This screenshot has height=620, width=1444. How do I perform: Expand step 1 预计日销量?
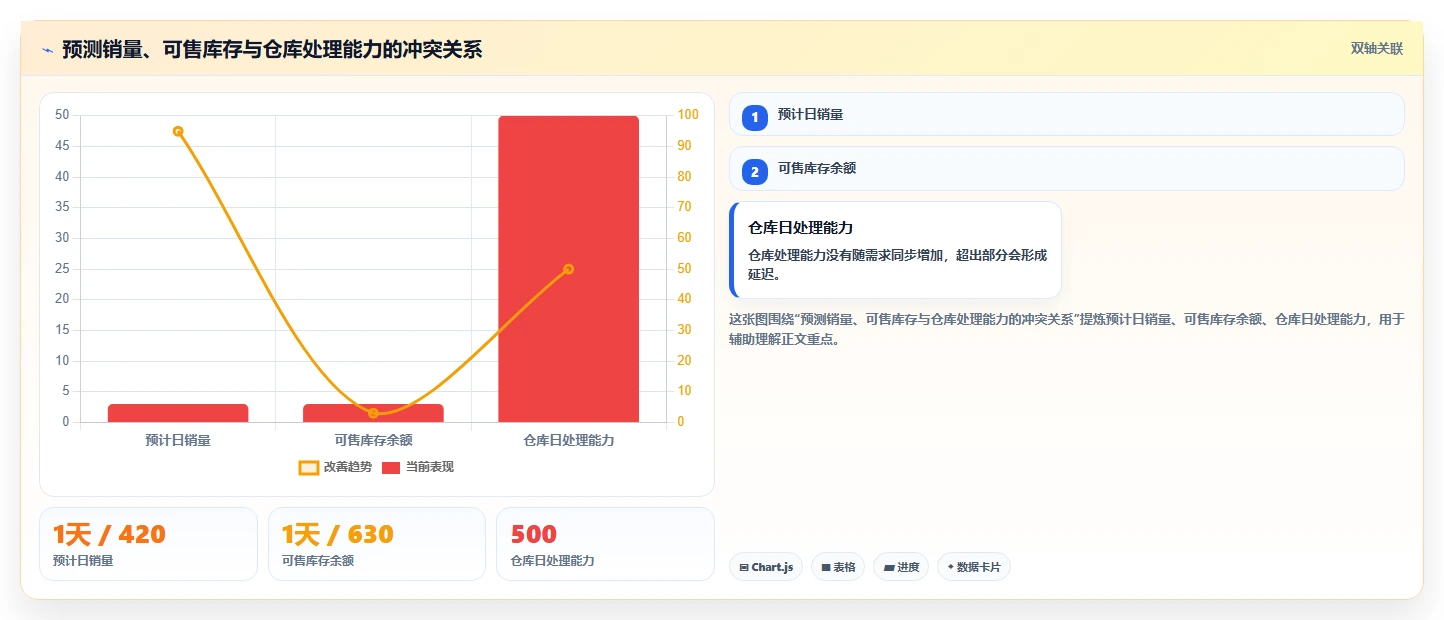click(1067, 114)
